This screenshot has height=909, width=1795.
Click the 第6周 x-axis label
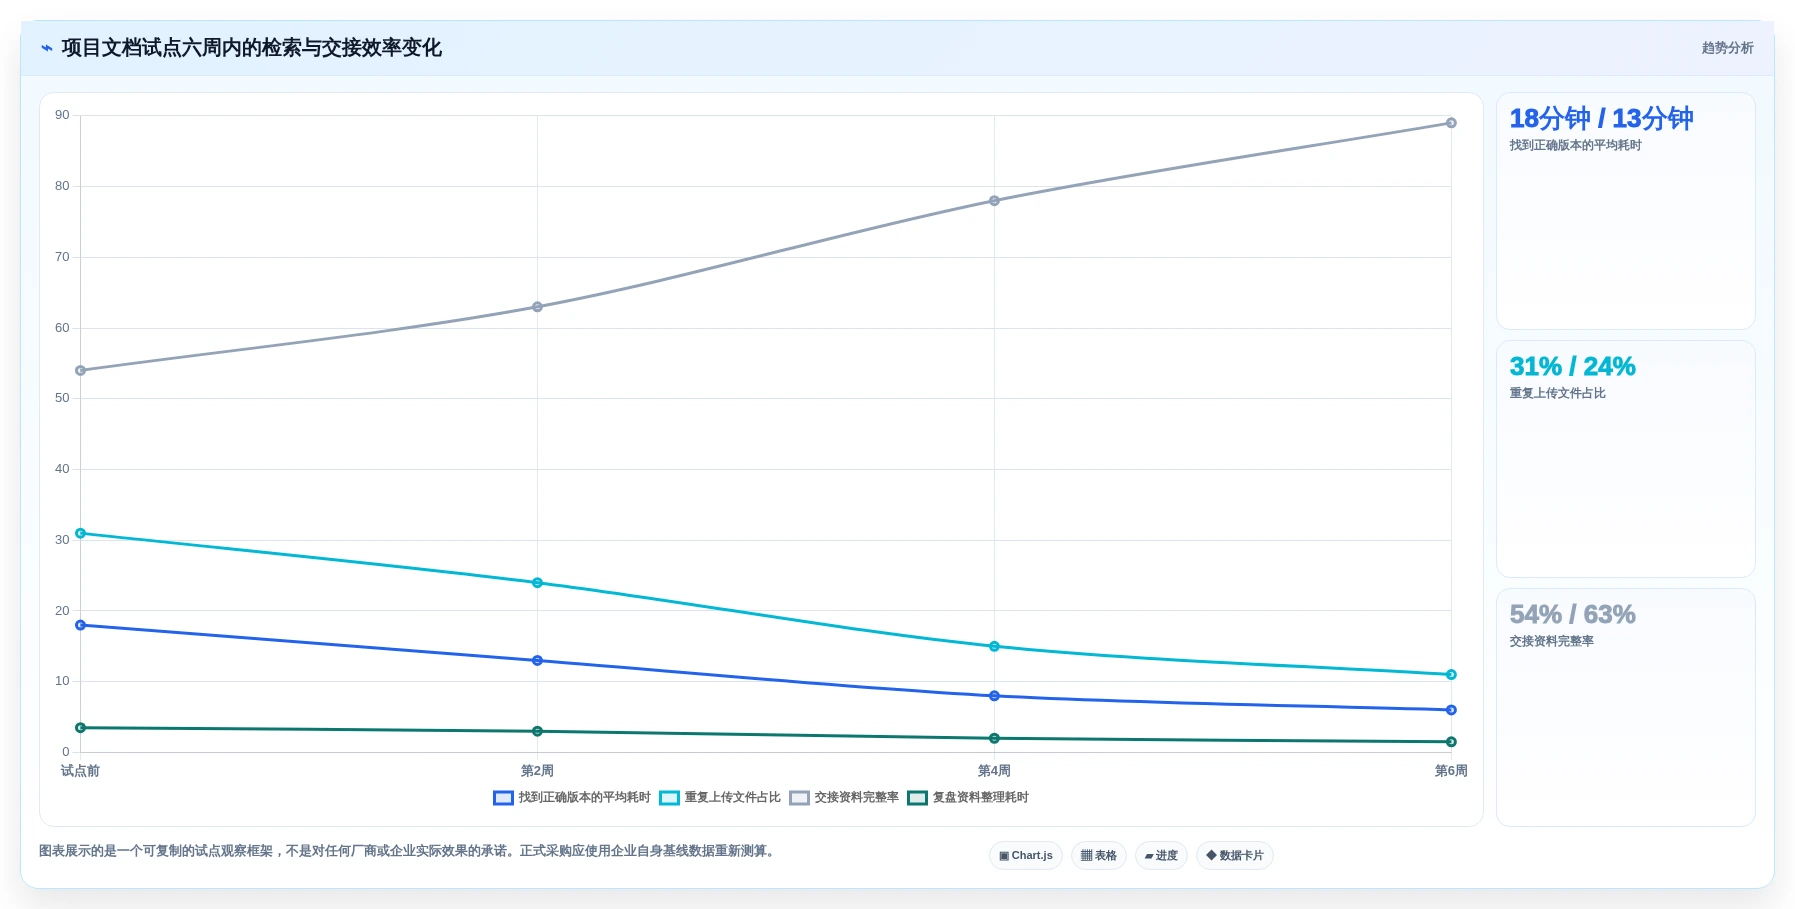[x=1451, y=771]
